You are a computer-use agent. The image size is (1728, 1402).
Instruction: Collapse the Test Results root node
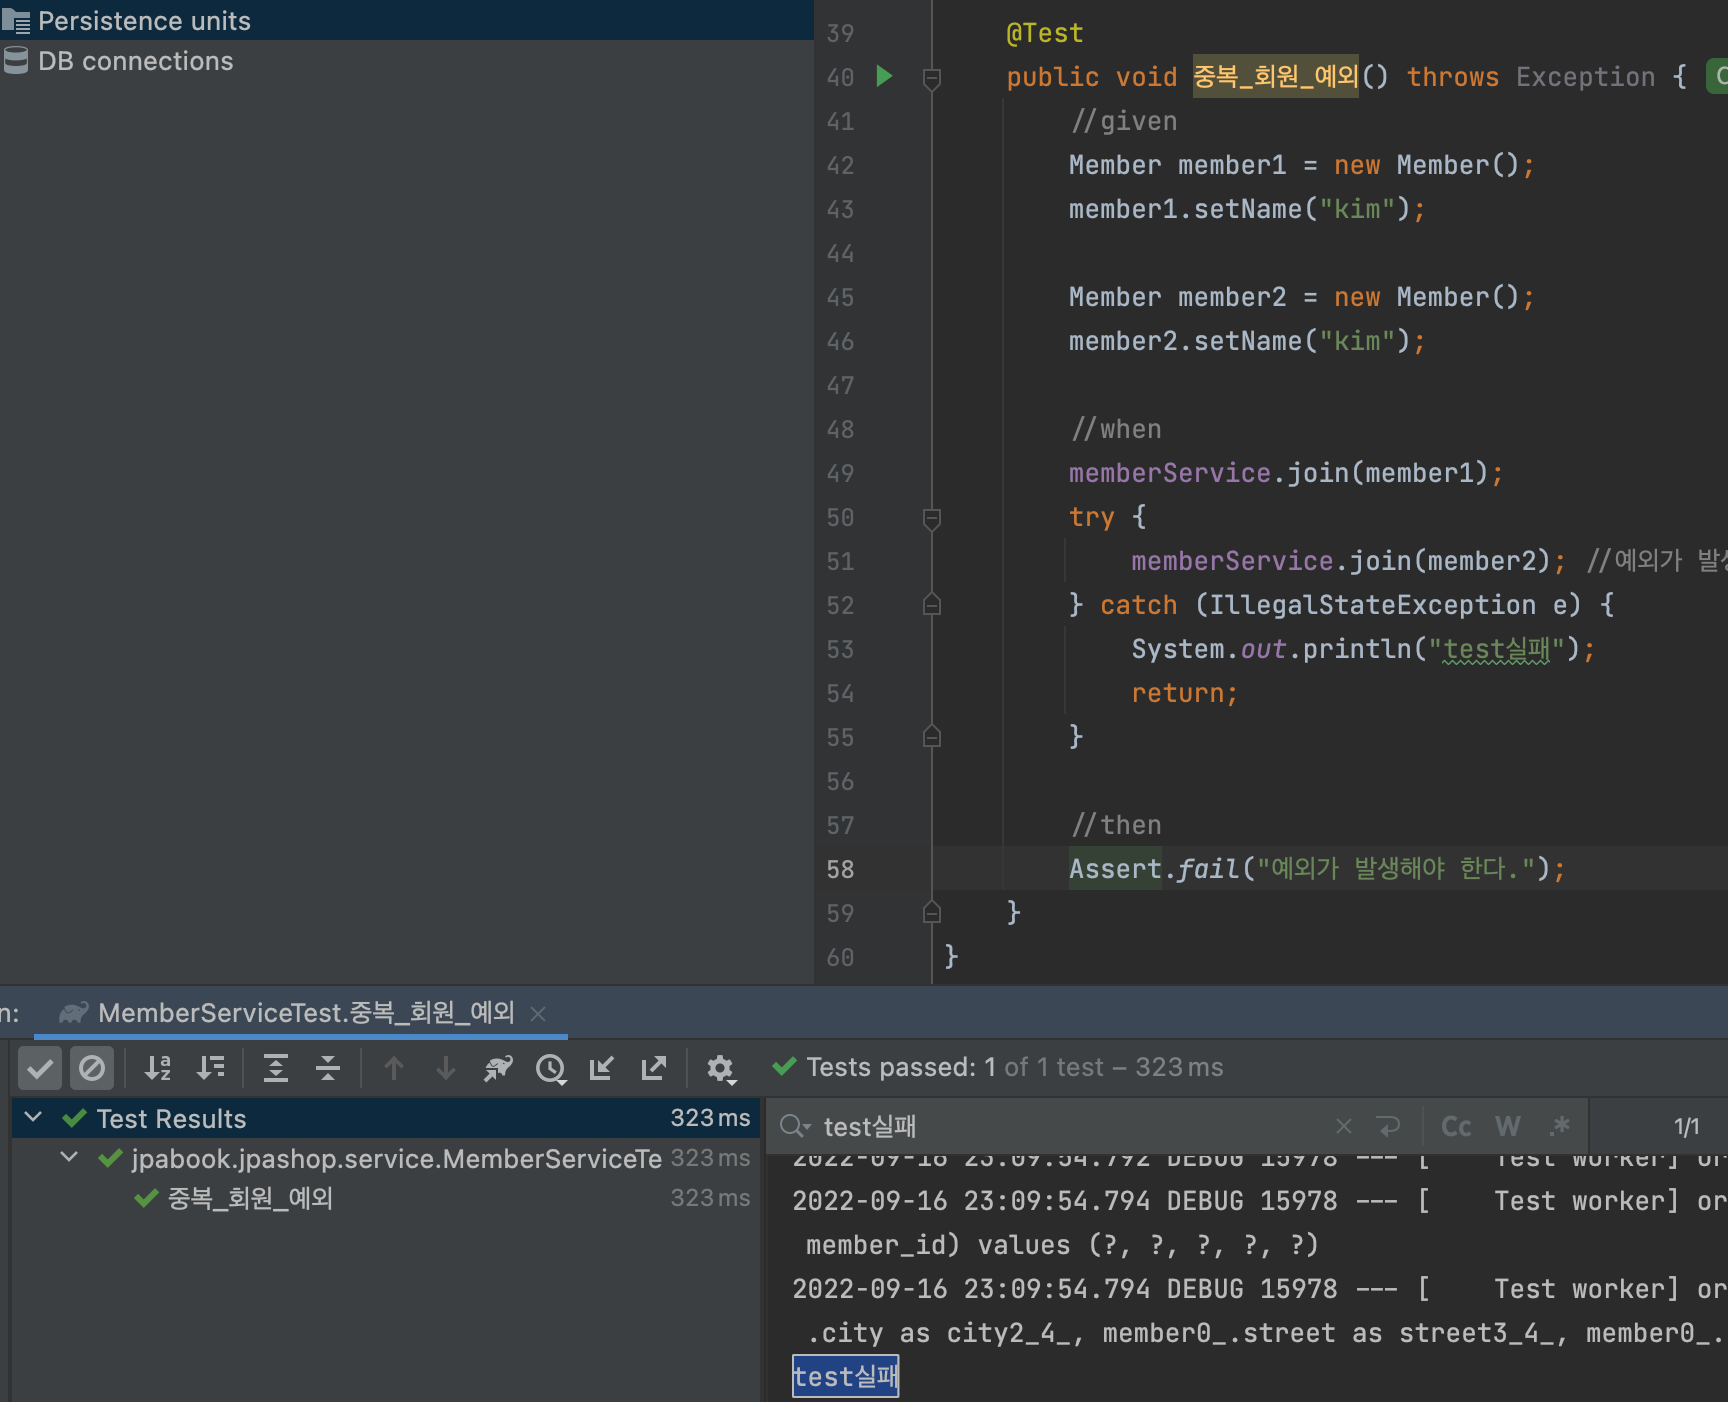coord(33,1117)
